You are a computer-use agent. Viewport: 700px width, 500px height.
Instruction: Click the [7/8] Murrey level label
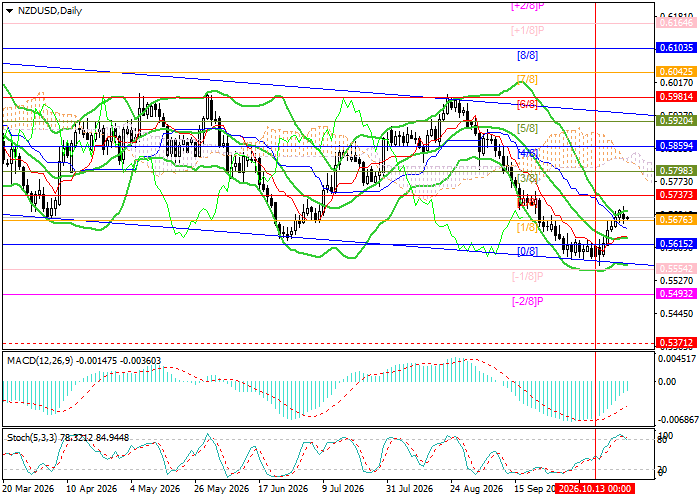pyautogui.click(x=527, y=79)
